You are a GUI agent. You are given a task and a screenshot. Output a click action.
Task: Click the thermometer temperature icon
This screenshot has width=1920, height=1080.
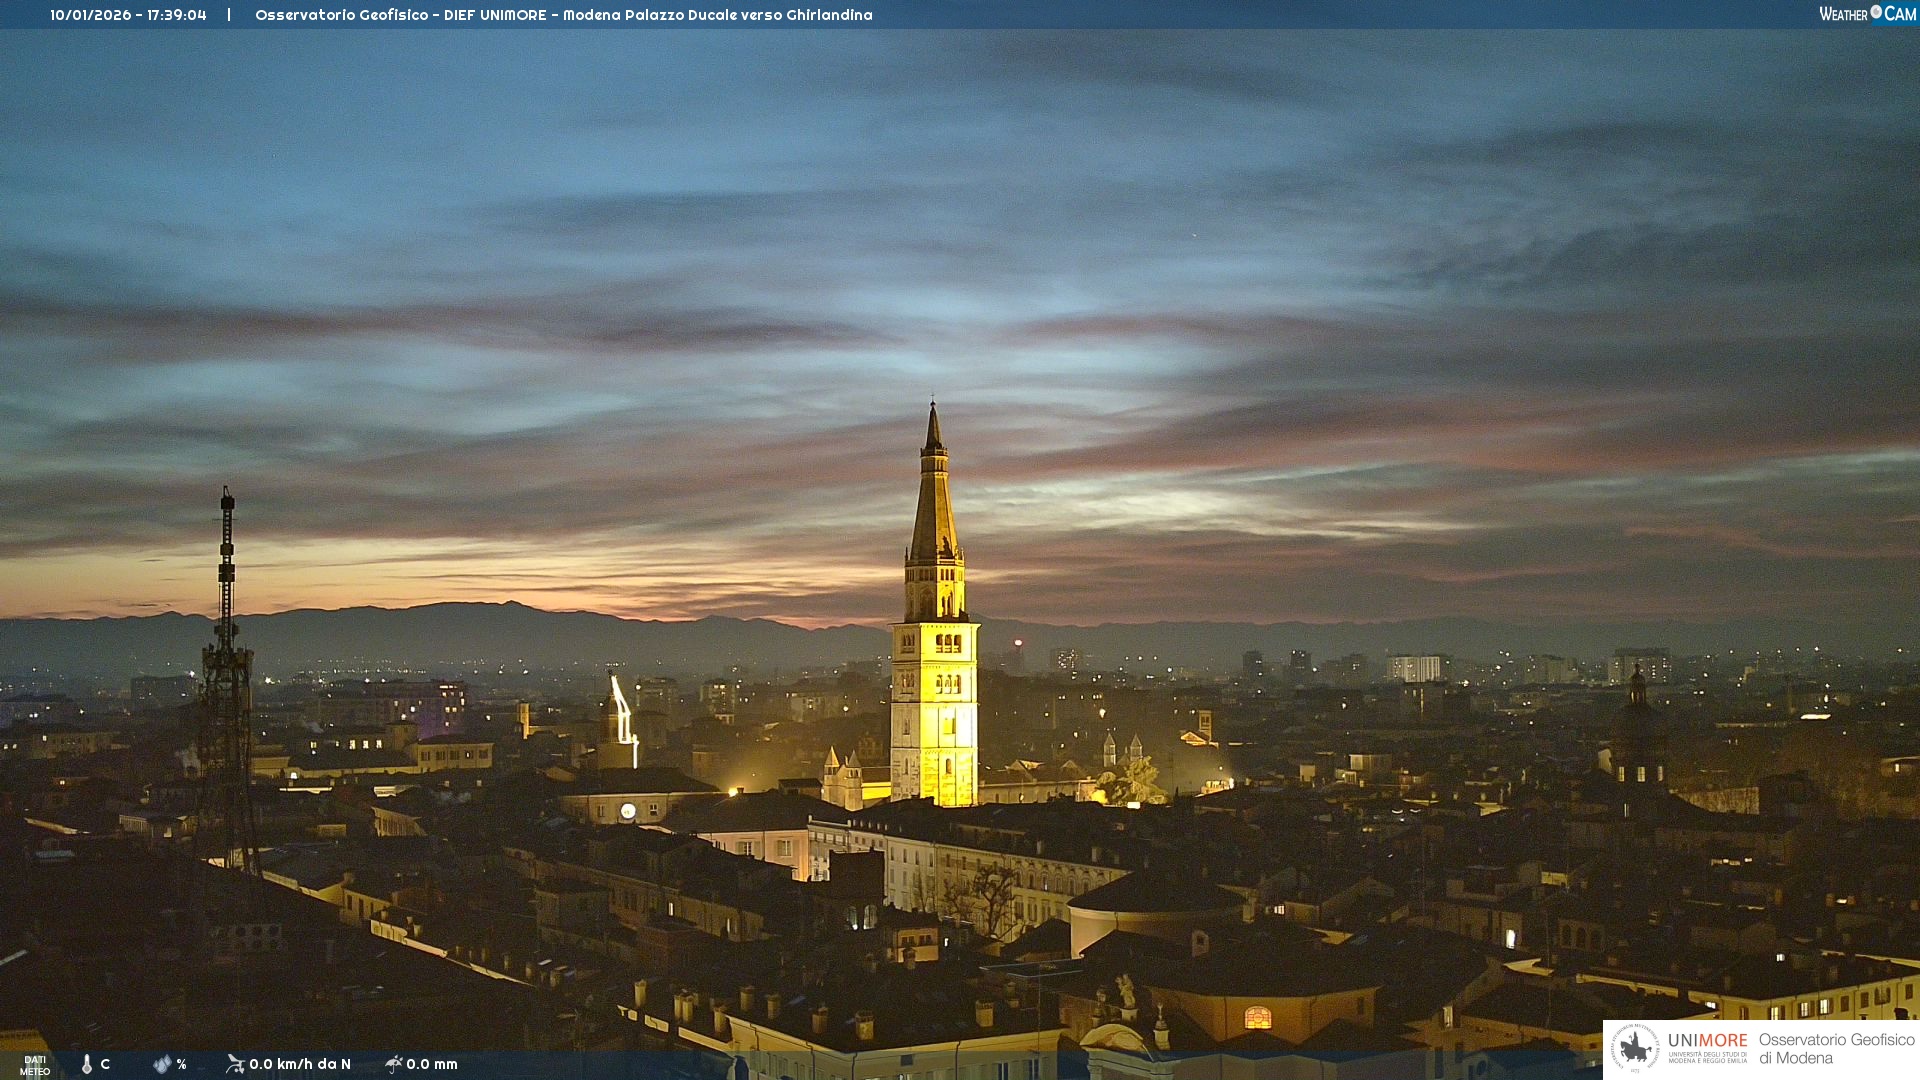click(x=87, y=1064)
